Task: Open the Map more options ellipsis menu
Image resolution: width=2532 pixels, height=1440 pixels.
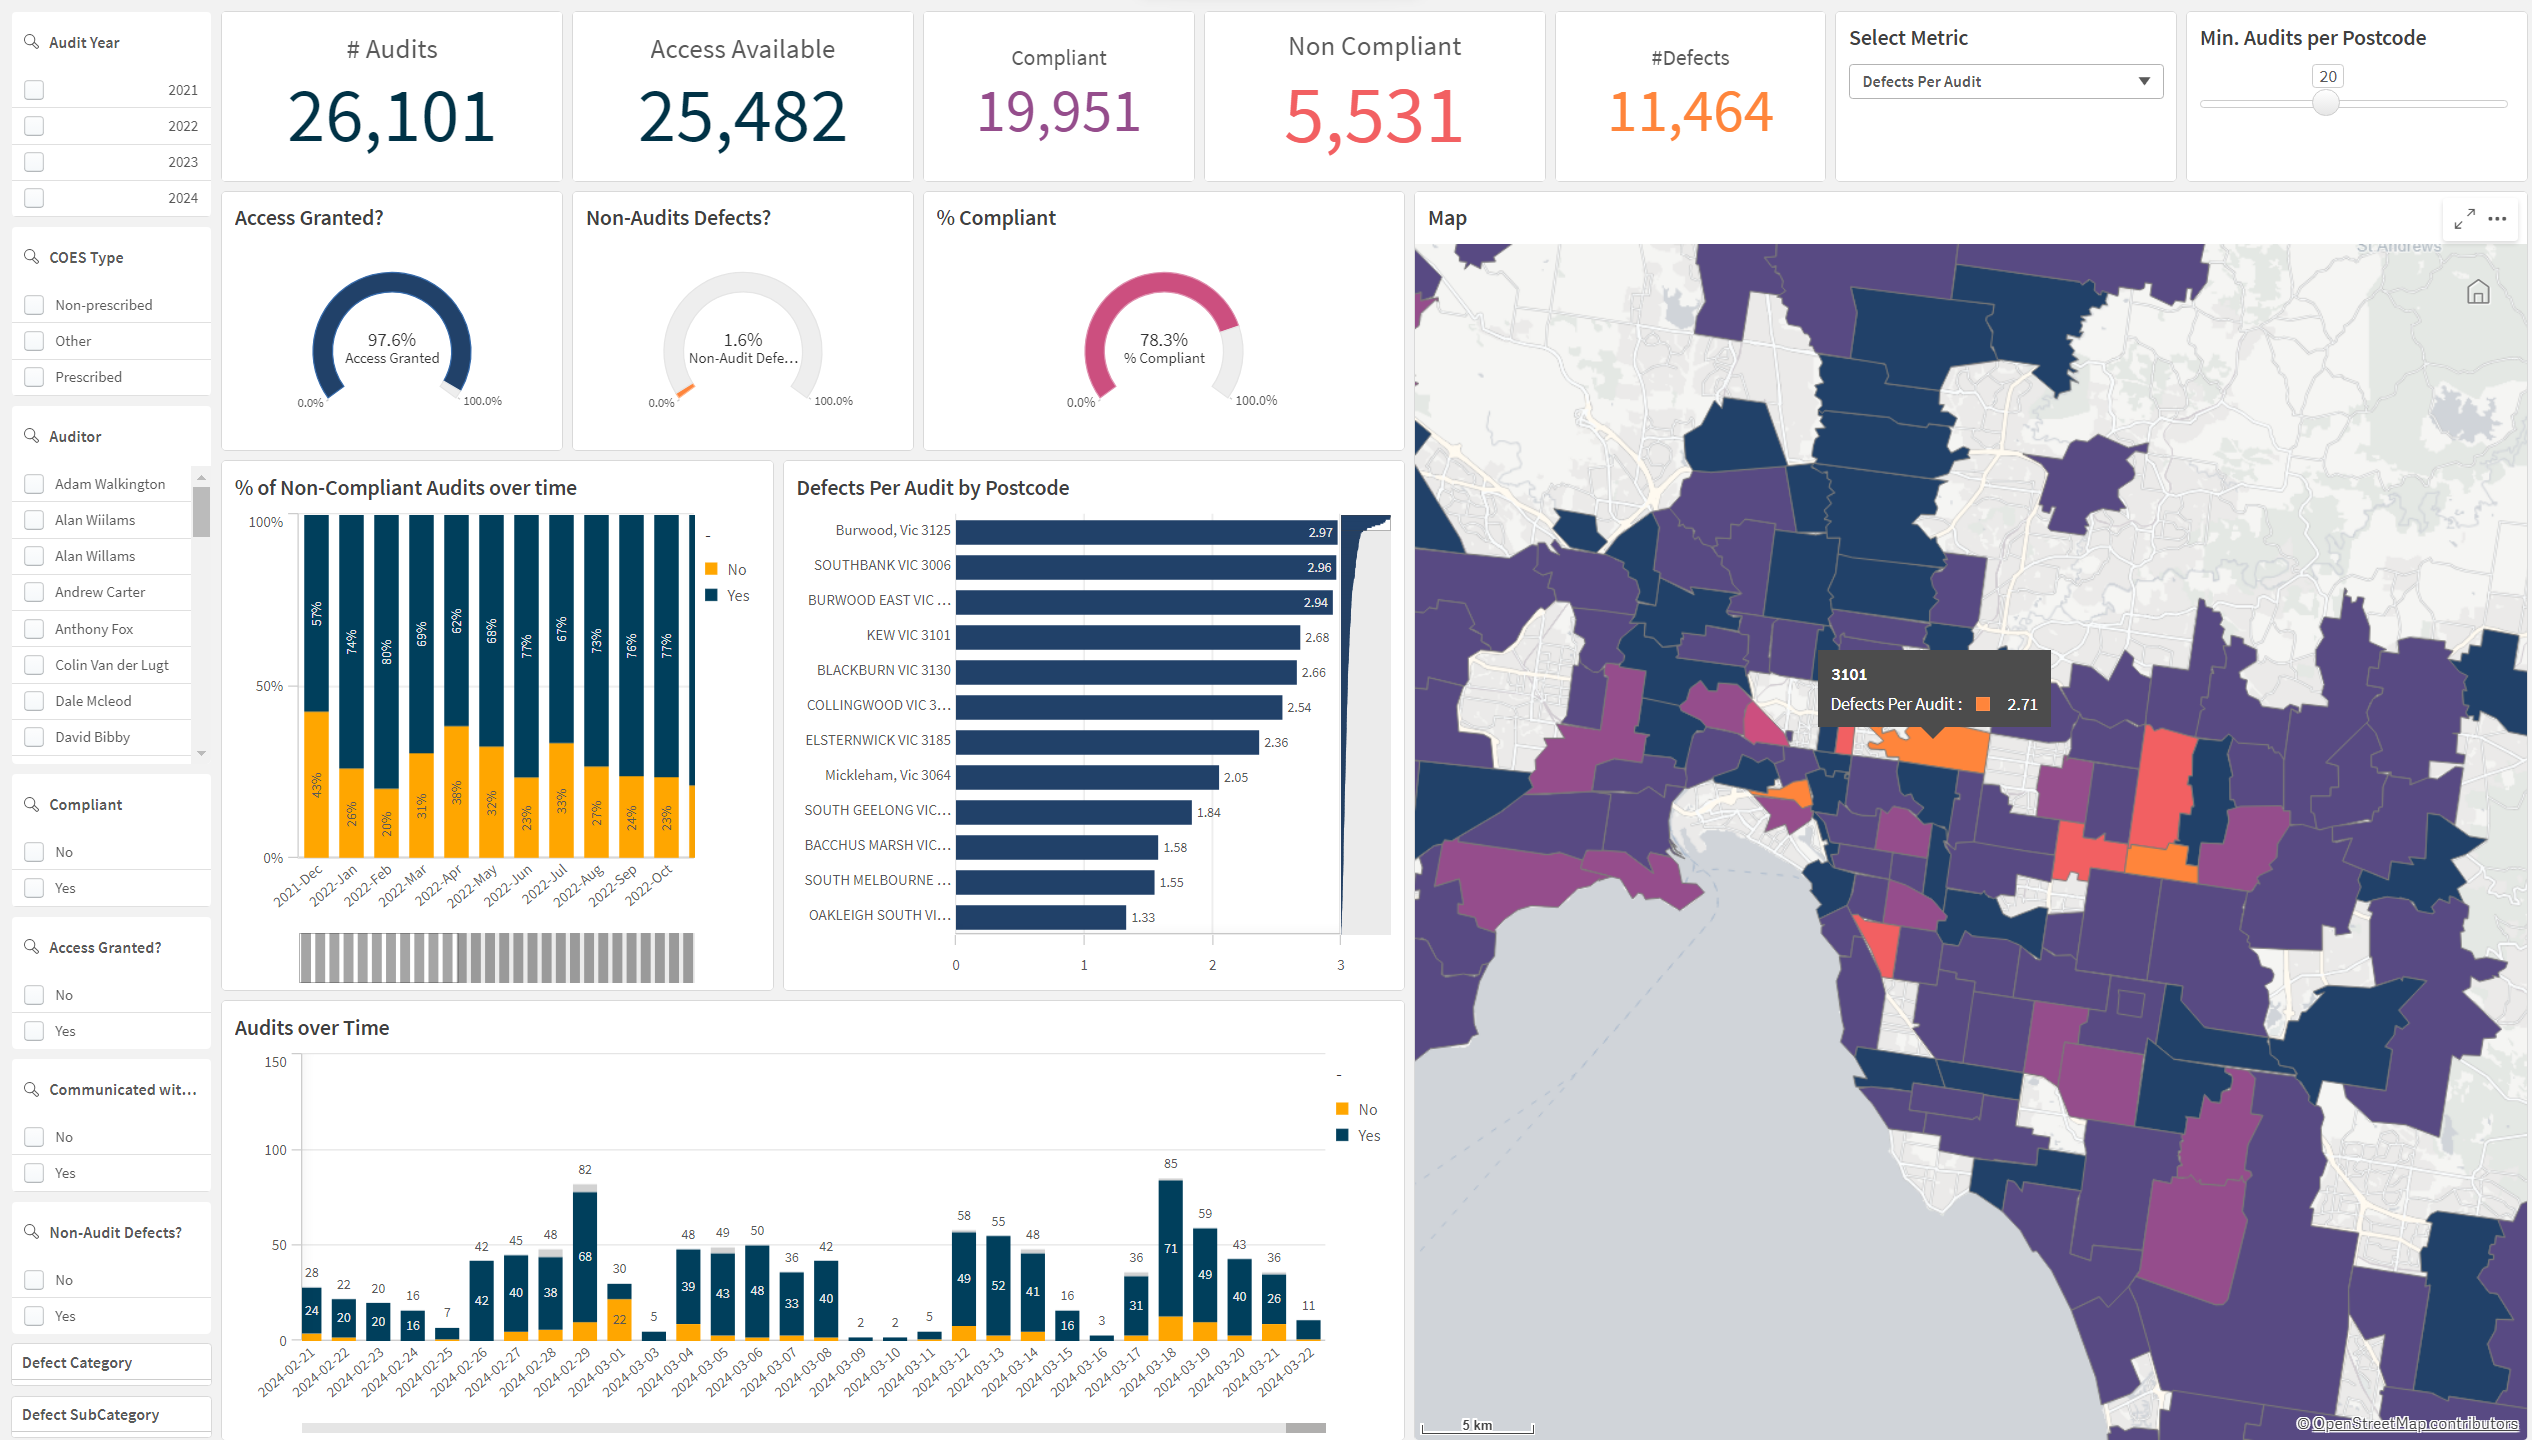Action: [2497, 218]
